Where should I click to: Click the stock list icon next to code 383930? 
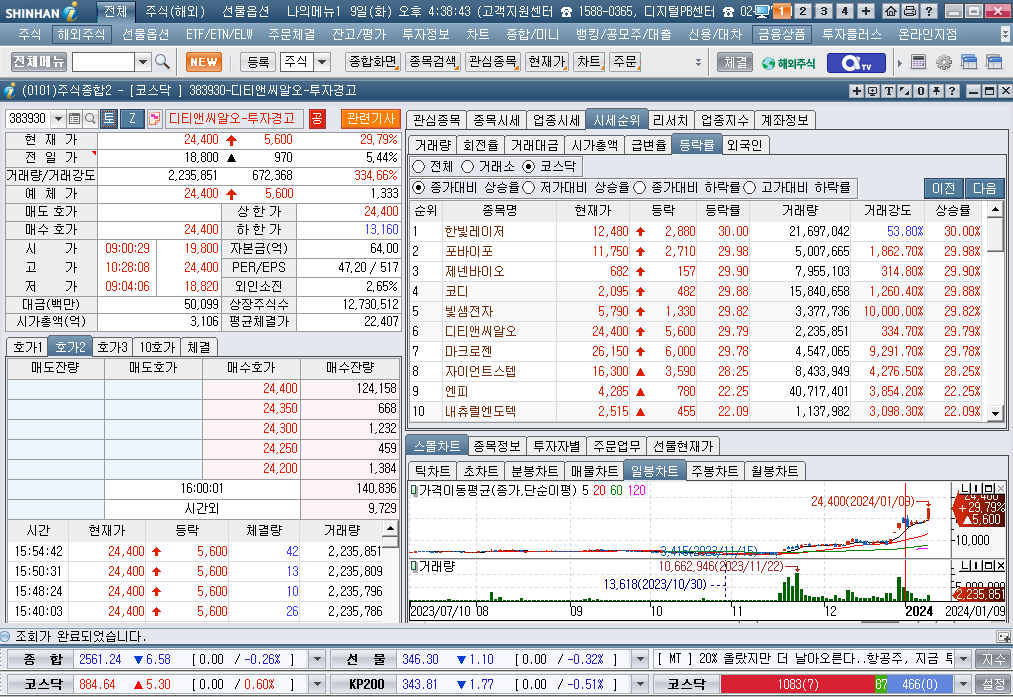pyautogui.click(x=74, y=118)
